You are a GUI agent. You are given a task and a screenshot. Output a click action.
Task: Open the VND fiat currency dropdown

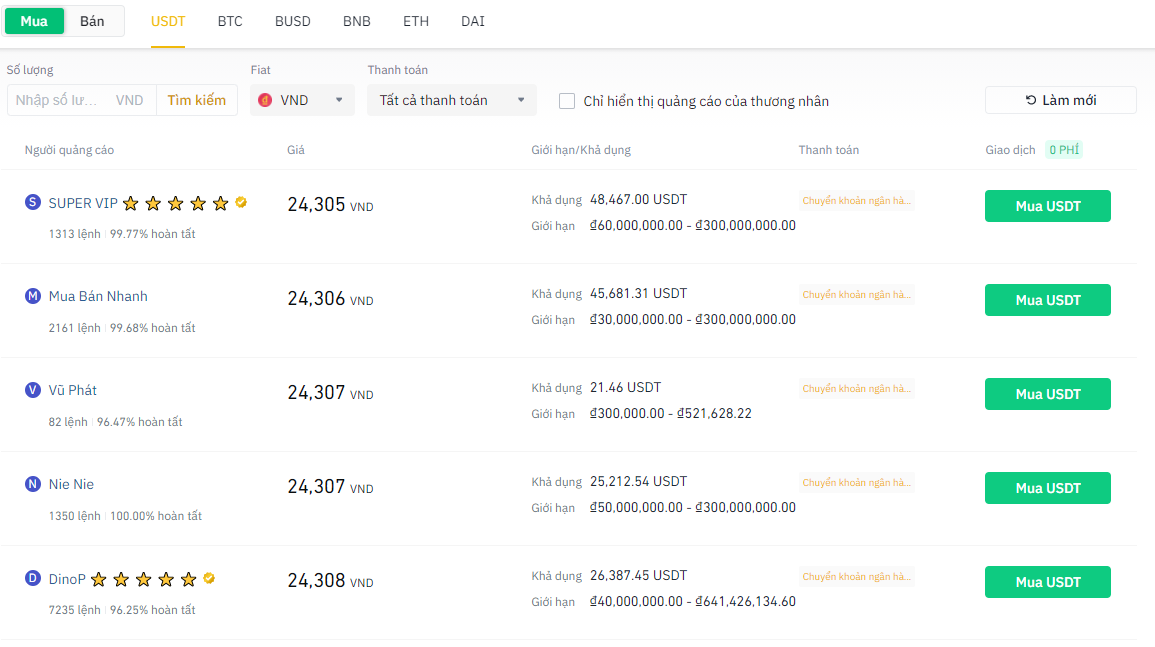(302, 100)
